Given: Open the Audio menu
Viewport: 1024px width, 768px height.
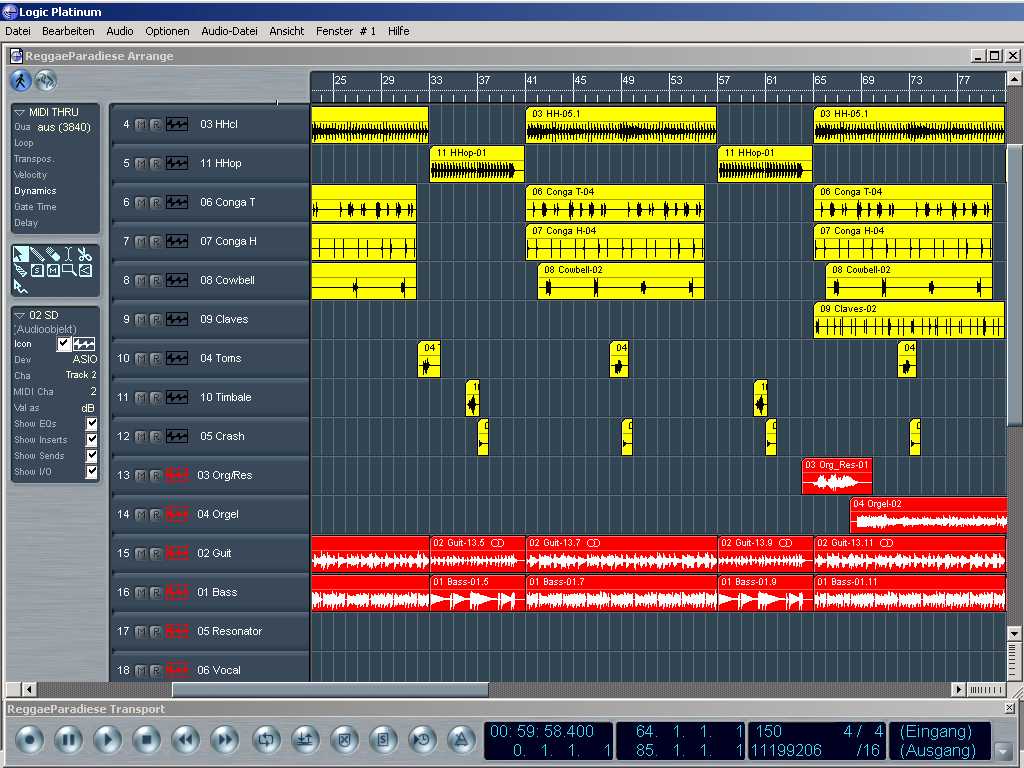Looking at the screenshot, I should [x=120, y=31].
